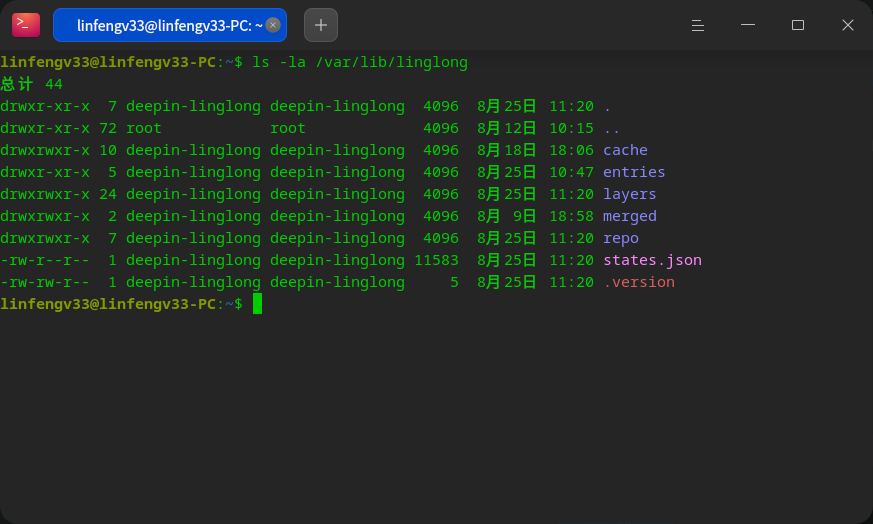The height and width of the screenshot is (524, 873).
Task: Click the link count '72' on root row
Action: coord(108,128)
